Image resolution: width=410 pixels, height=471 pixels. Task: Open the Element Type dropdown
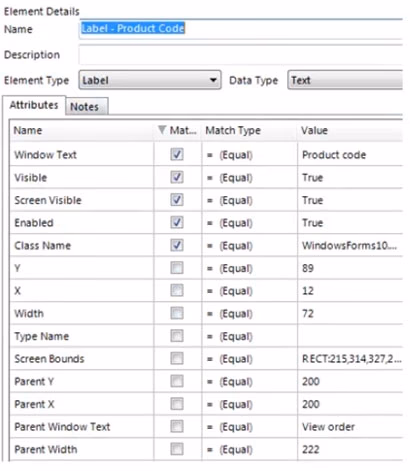[x=150, y=80]
